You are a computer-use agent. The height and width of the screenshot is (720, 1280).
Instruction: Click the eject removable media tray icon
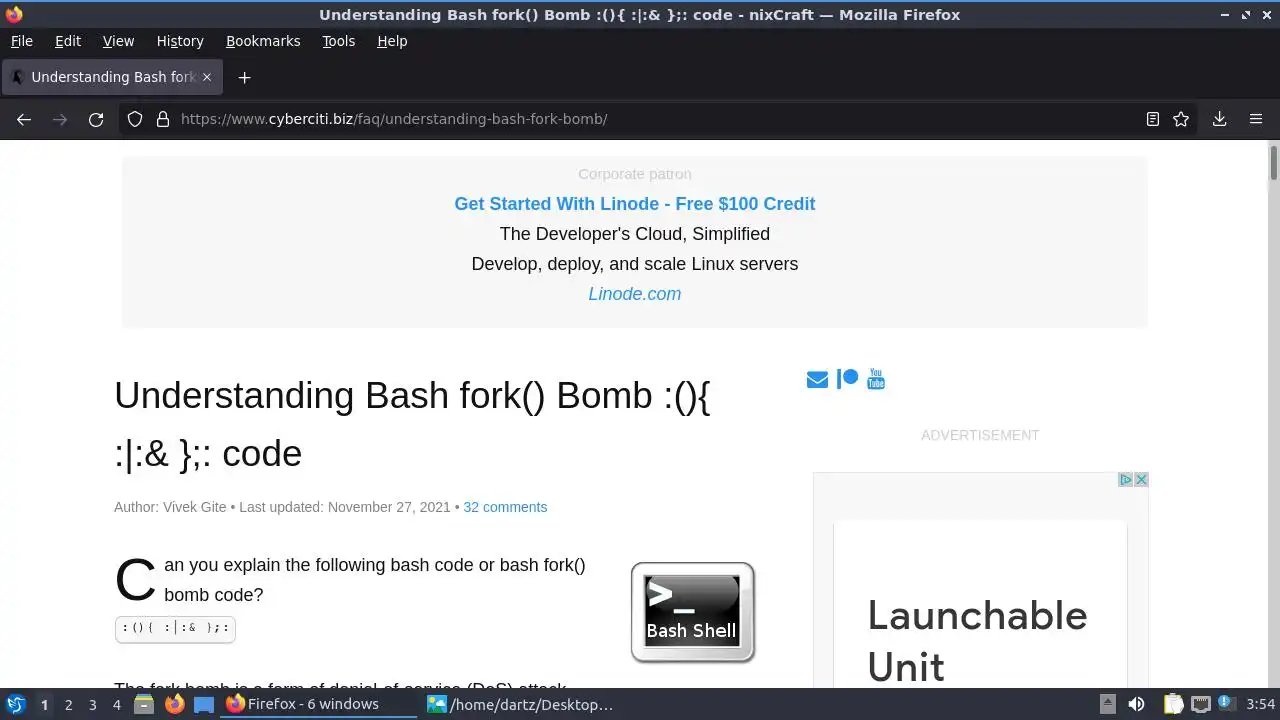click(1108, 704)
